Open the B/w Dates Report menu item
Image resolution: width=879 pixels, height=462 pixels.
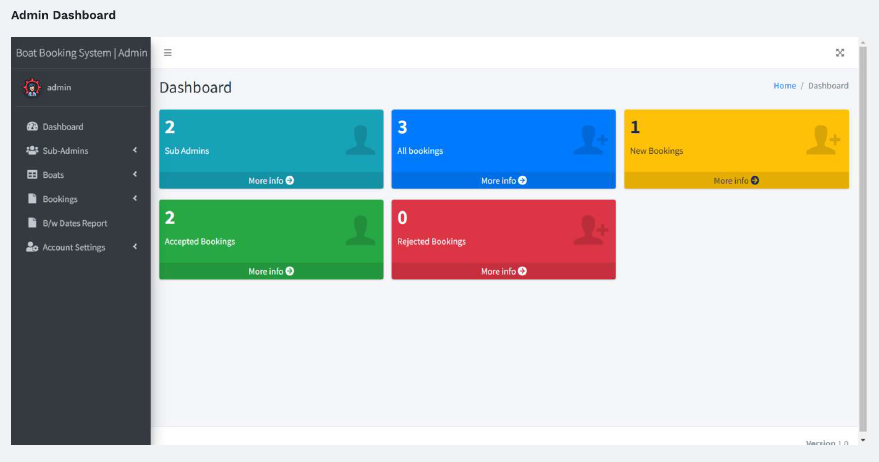coord(81,223)
